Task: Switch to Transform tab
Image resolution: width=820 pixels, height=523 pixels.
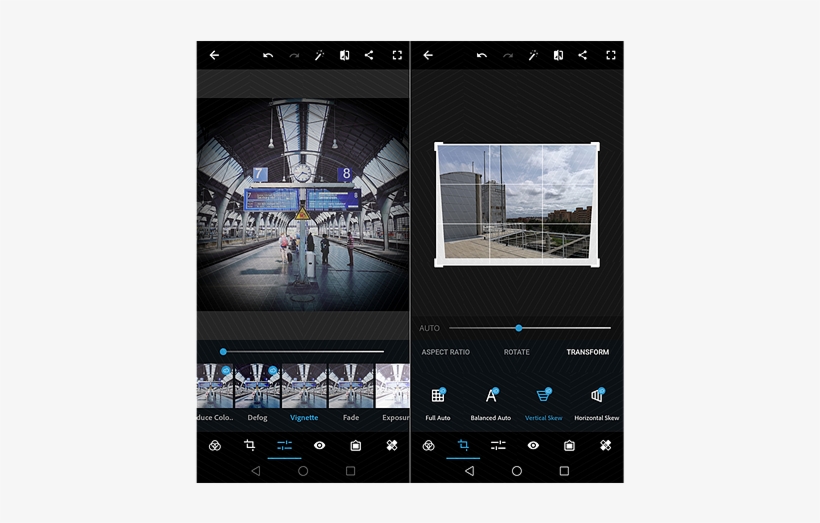Action: coord(588,352)
